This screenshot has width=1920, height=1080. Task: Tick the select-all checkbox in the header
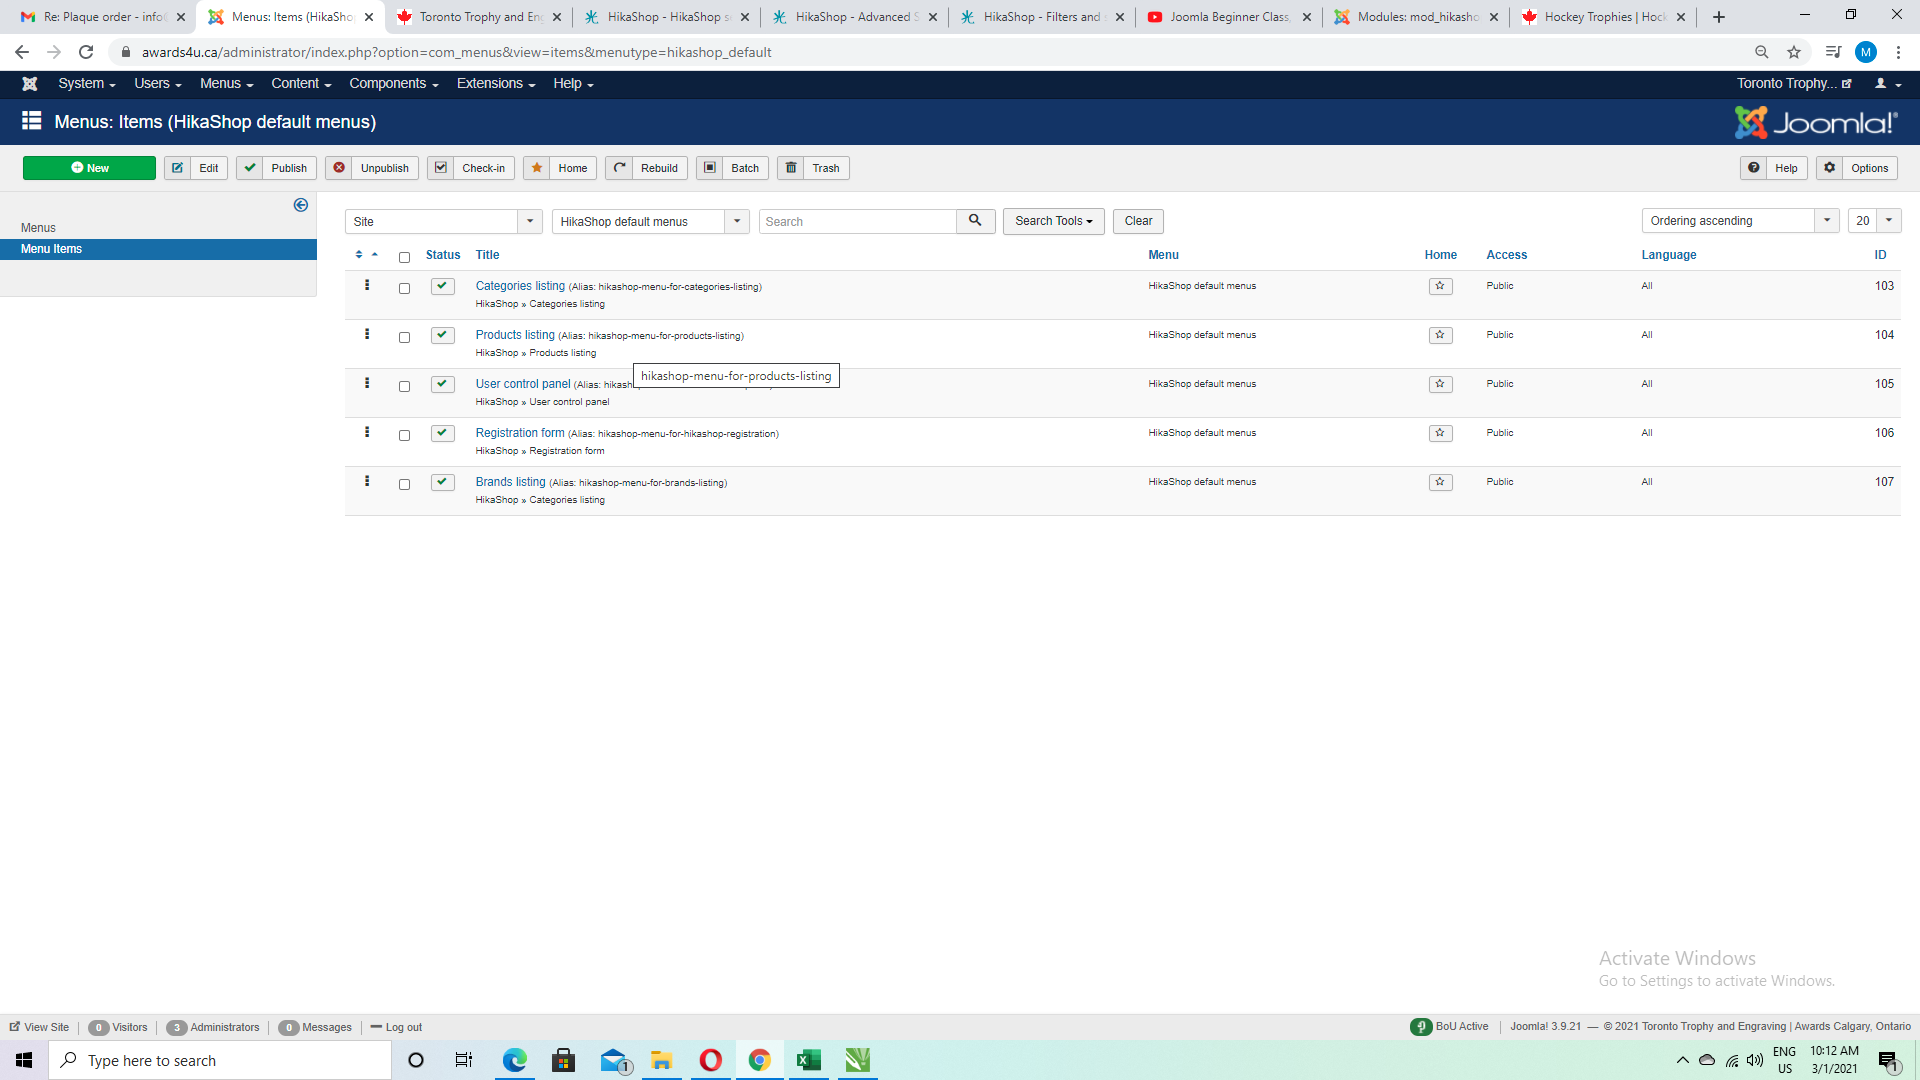coord(404,257)
